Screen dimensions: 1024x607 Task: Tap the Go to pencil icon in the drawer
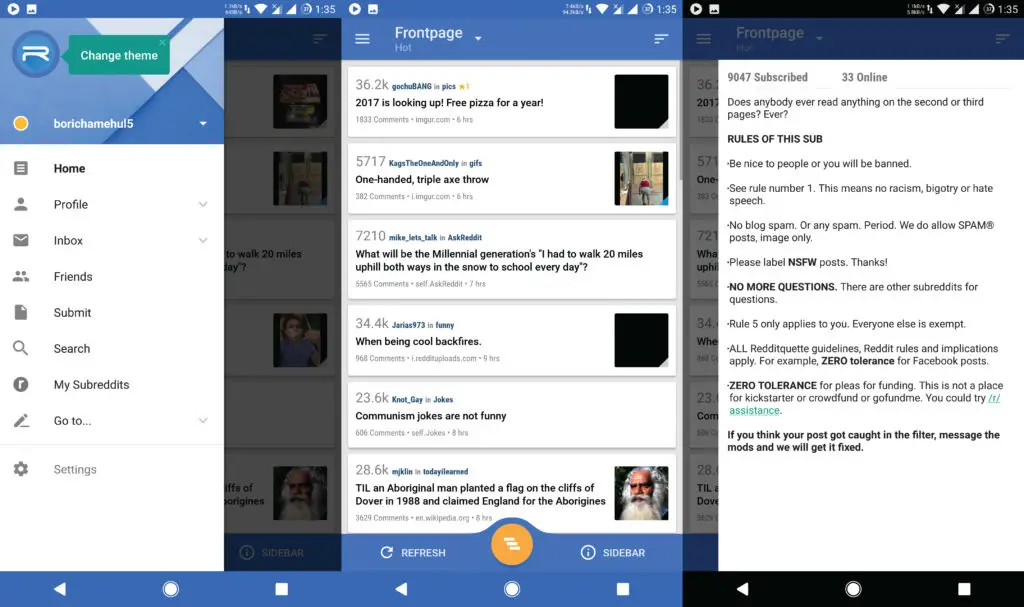tap(21, 421)
